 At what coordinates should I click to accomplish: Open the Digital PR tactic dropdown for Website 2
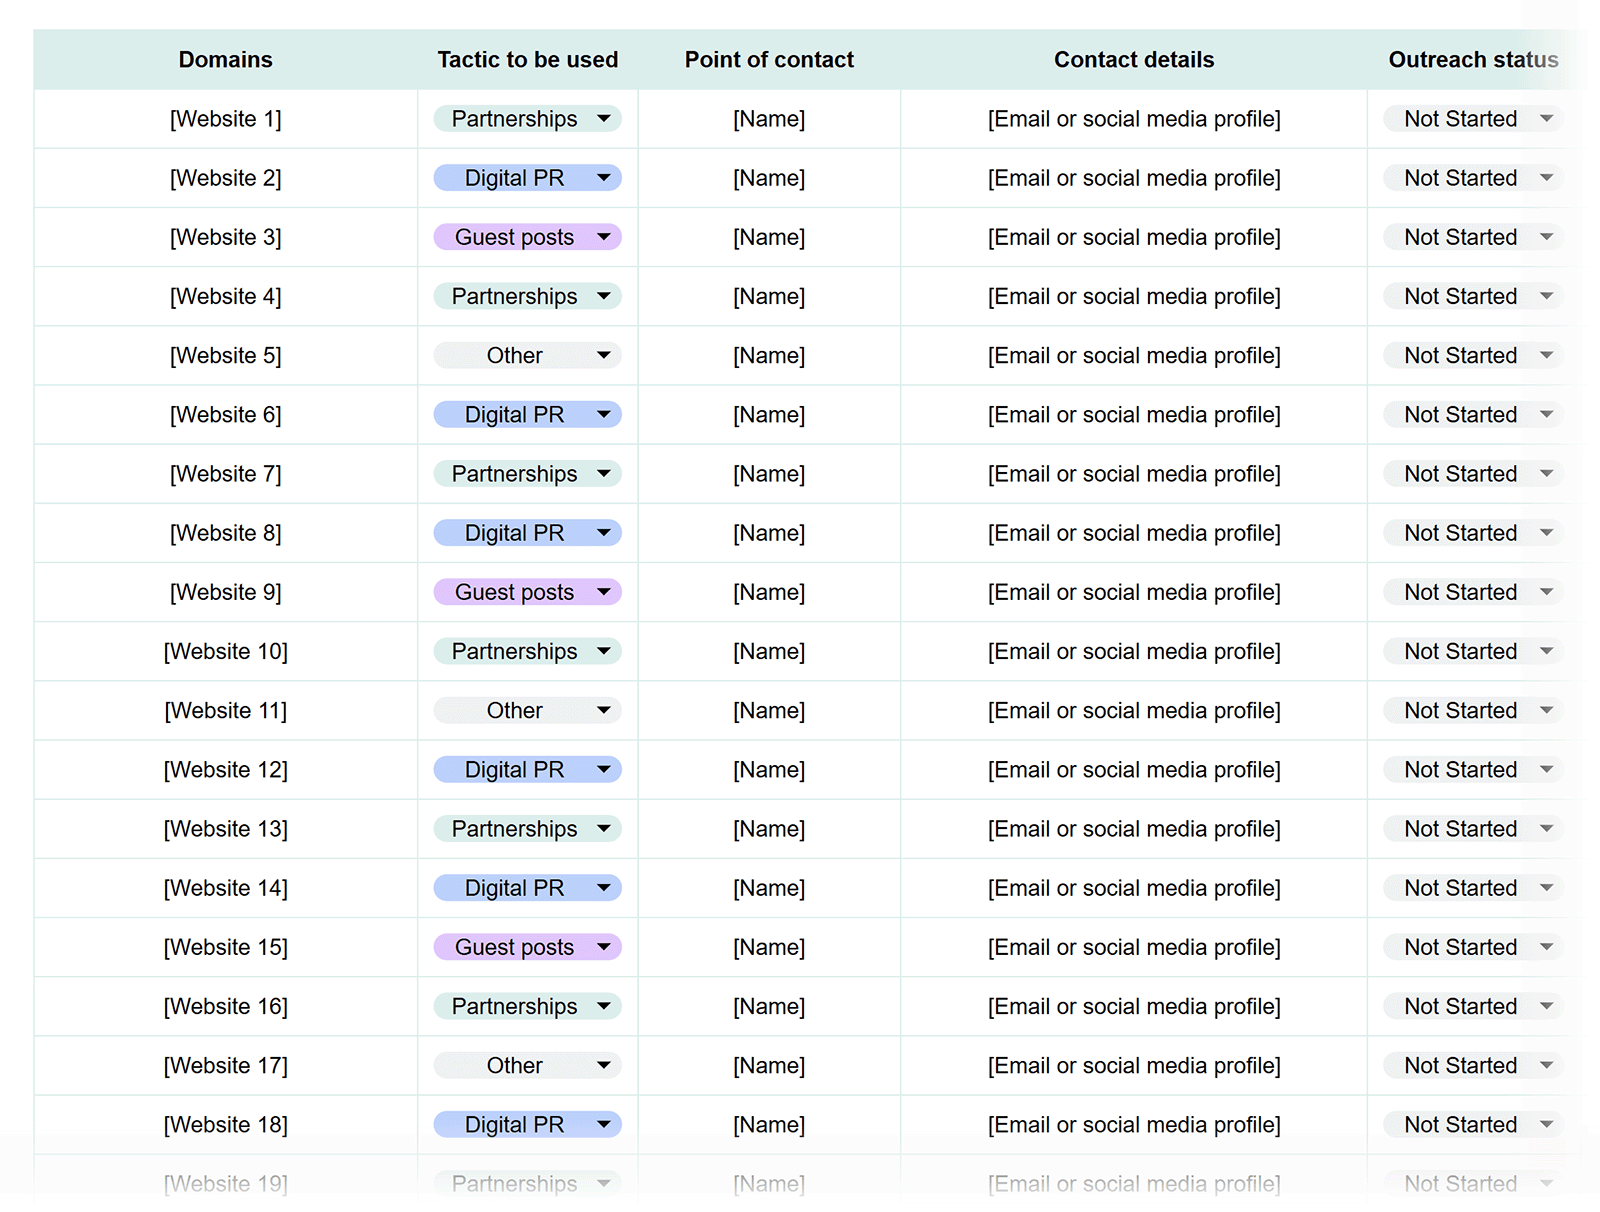point(527,178)
